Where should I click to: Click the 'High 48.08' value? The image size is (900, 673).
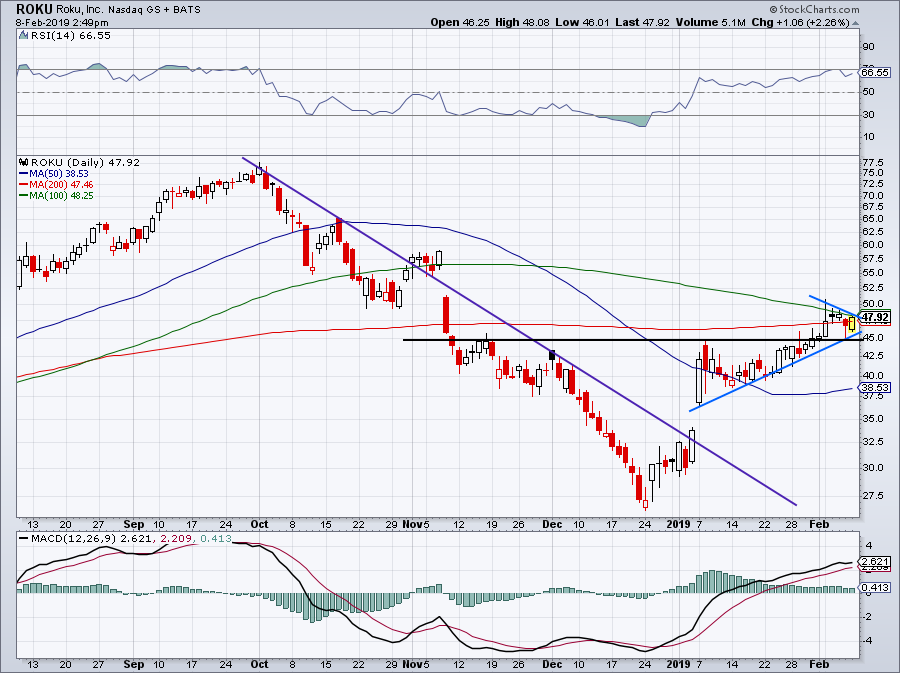522,22
